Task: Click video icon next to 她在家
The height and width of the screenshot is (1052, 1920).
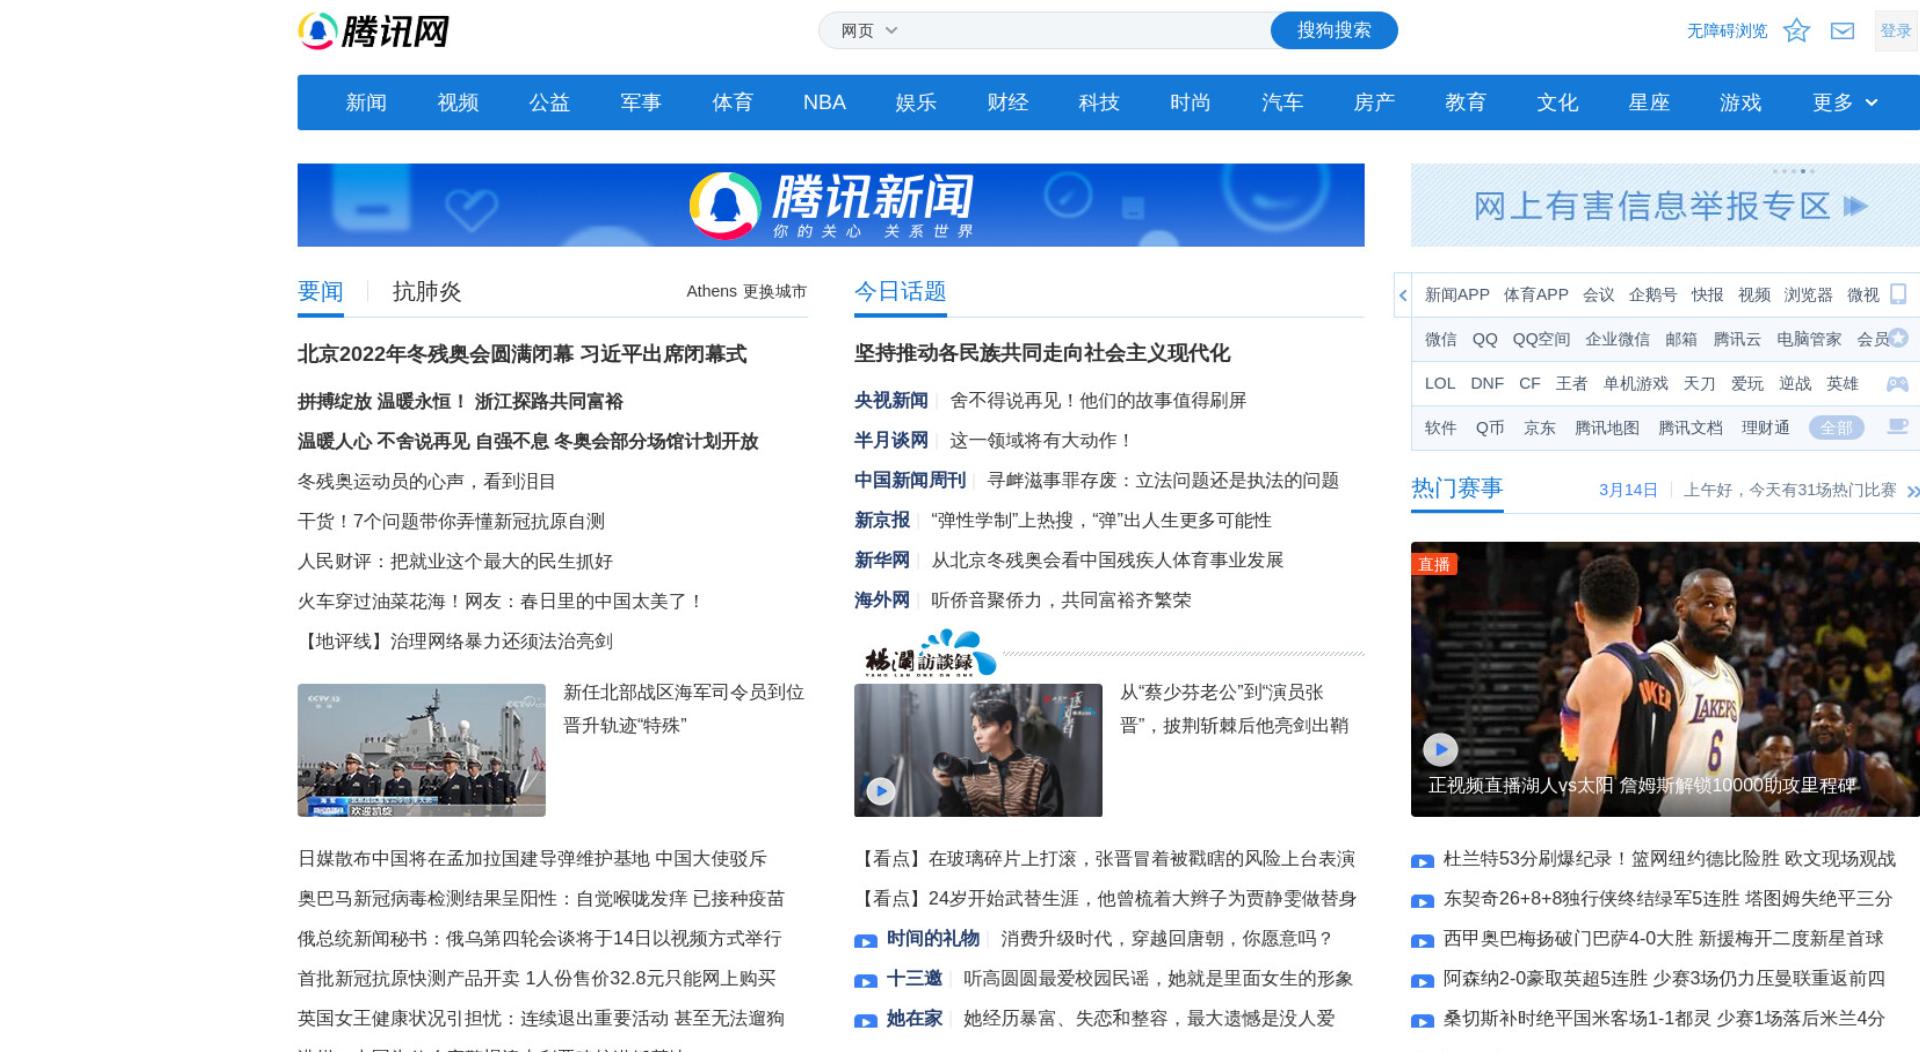Action: click(x=865, y=1021)
